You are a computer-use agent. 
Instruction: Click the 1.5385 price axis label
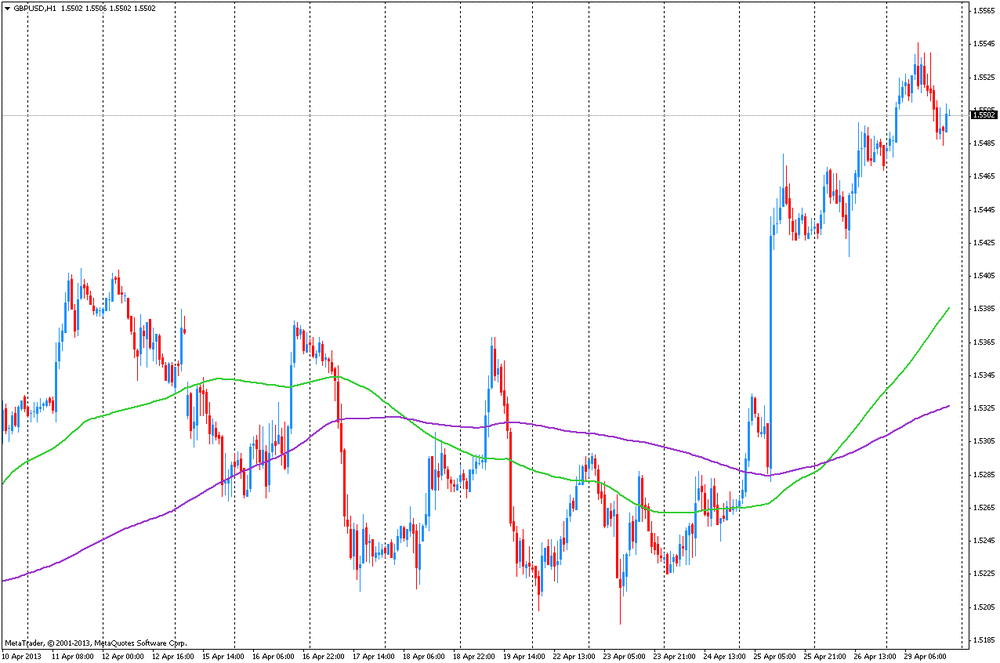(985, 309)
